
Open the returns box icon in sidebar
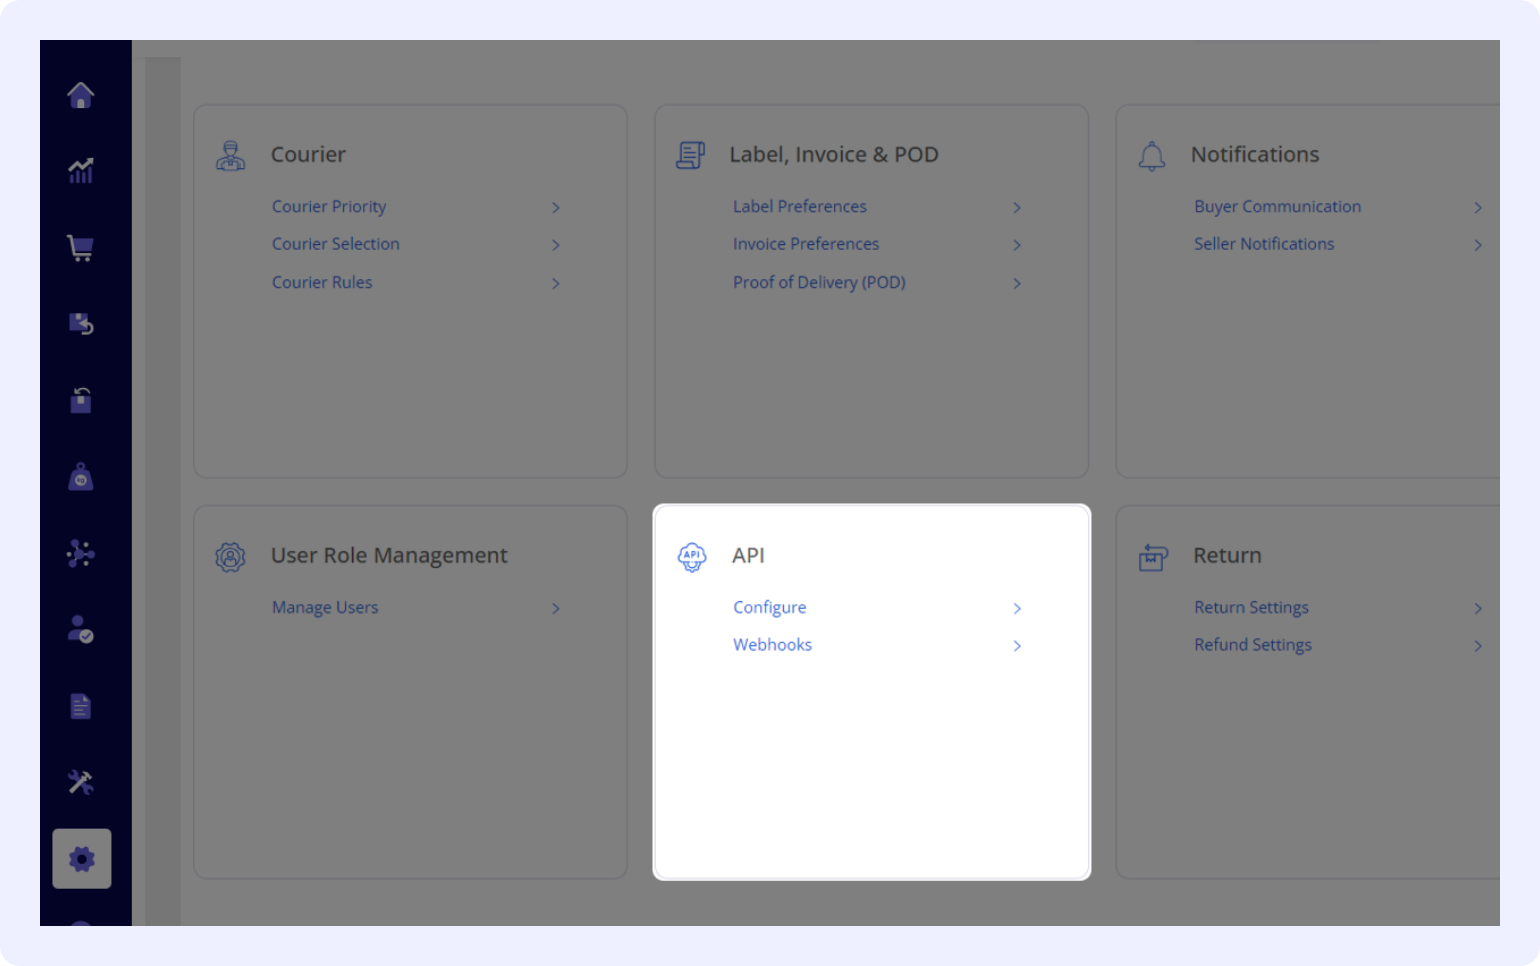coord(81,324)
